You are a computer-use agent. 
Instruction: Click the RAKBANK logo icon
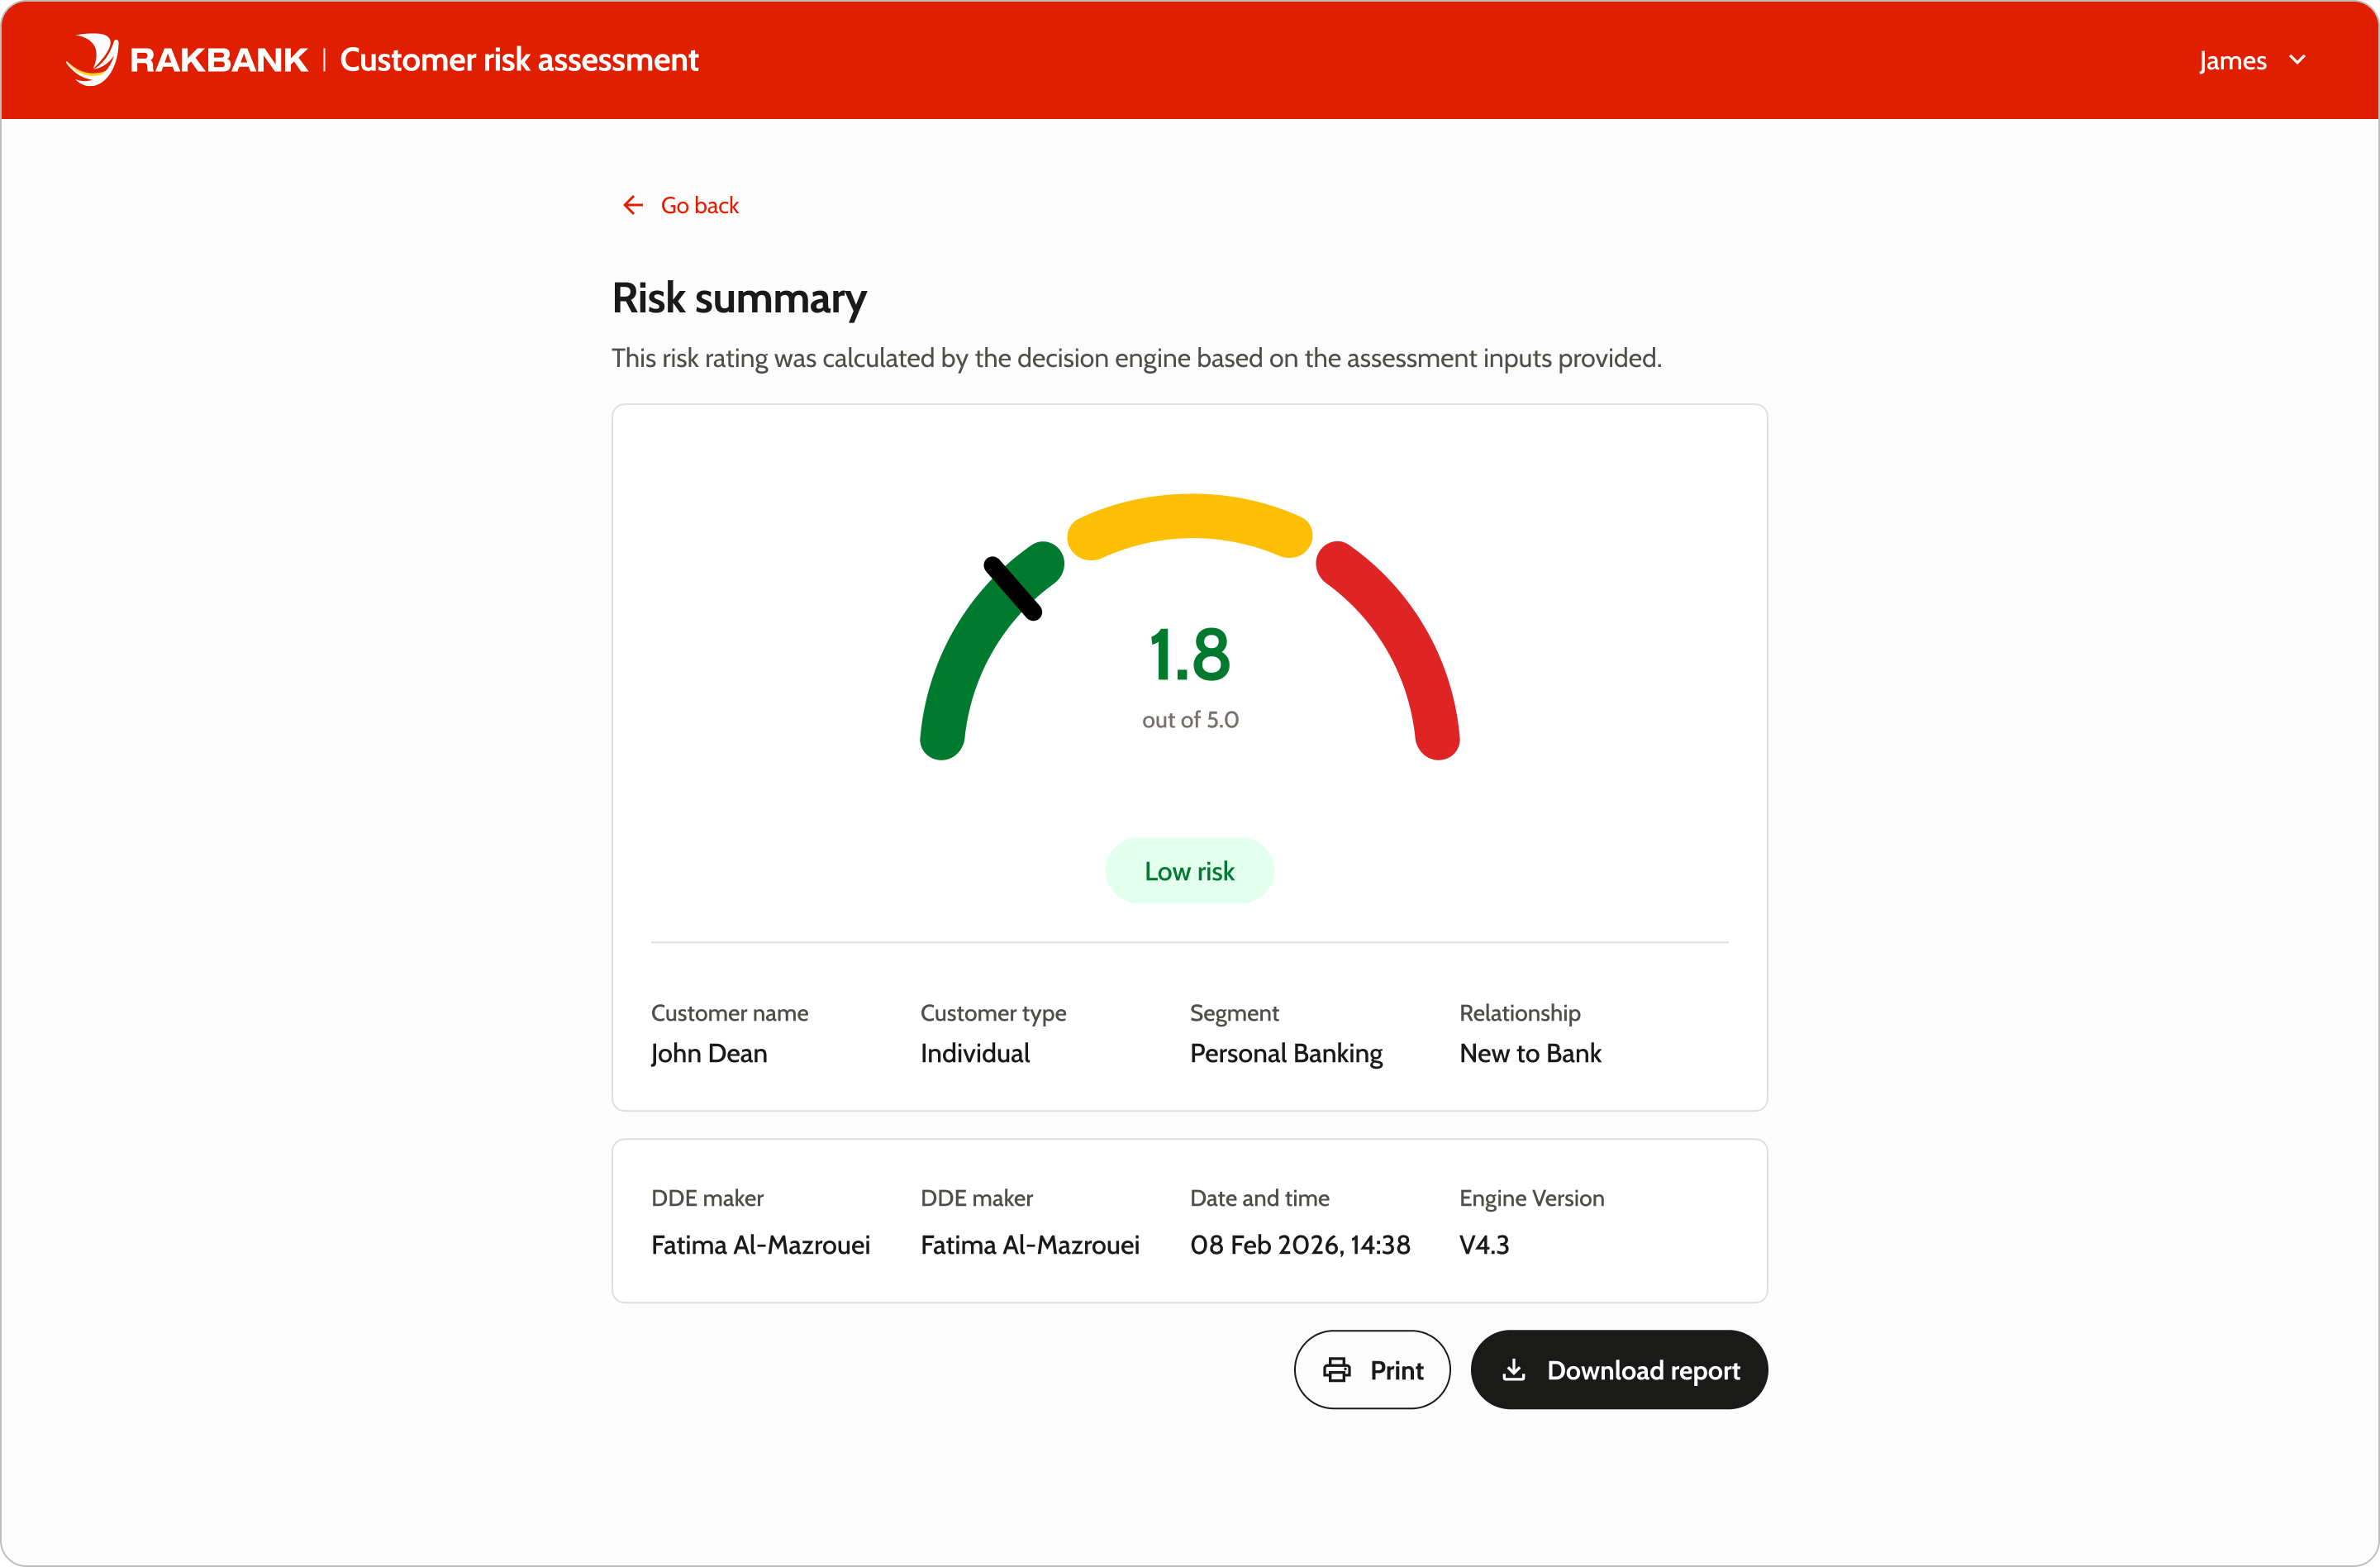click(92, 60)
